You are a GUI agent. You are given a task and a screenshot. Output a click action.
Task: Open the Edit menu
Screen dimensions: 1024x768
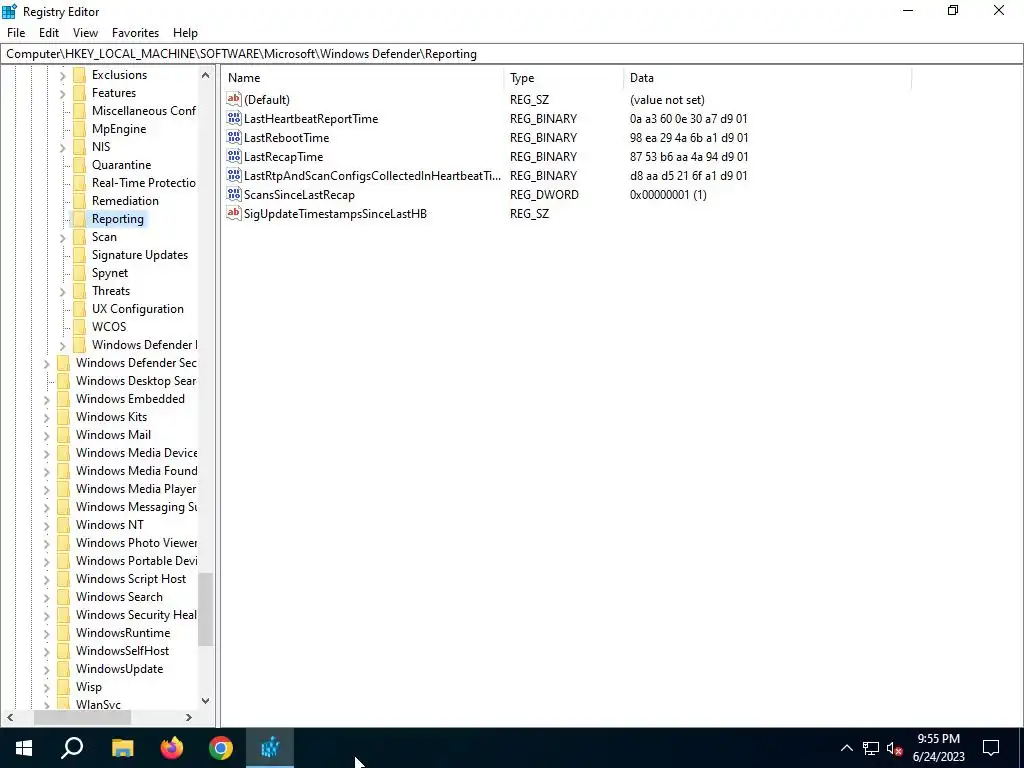tap(49, 33)
